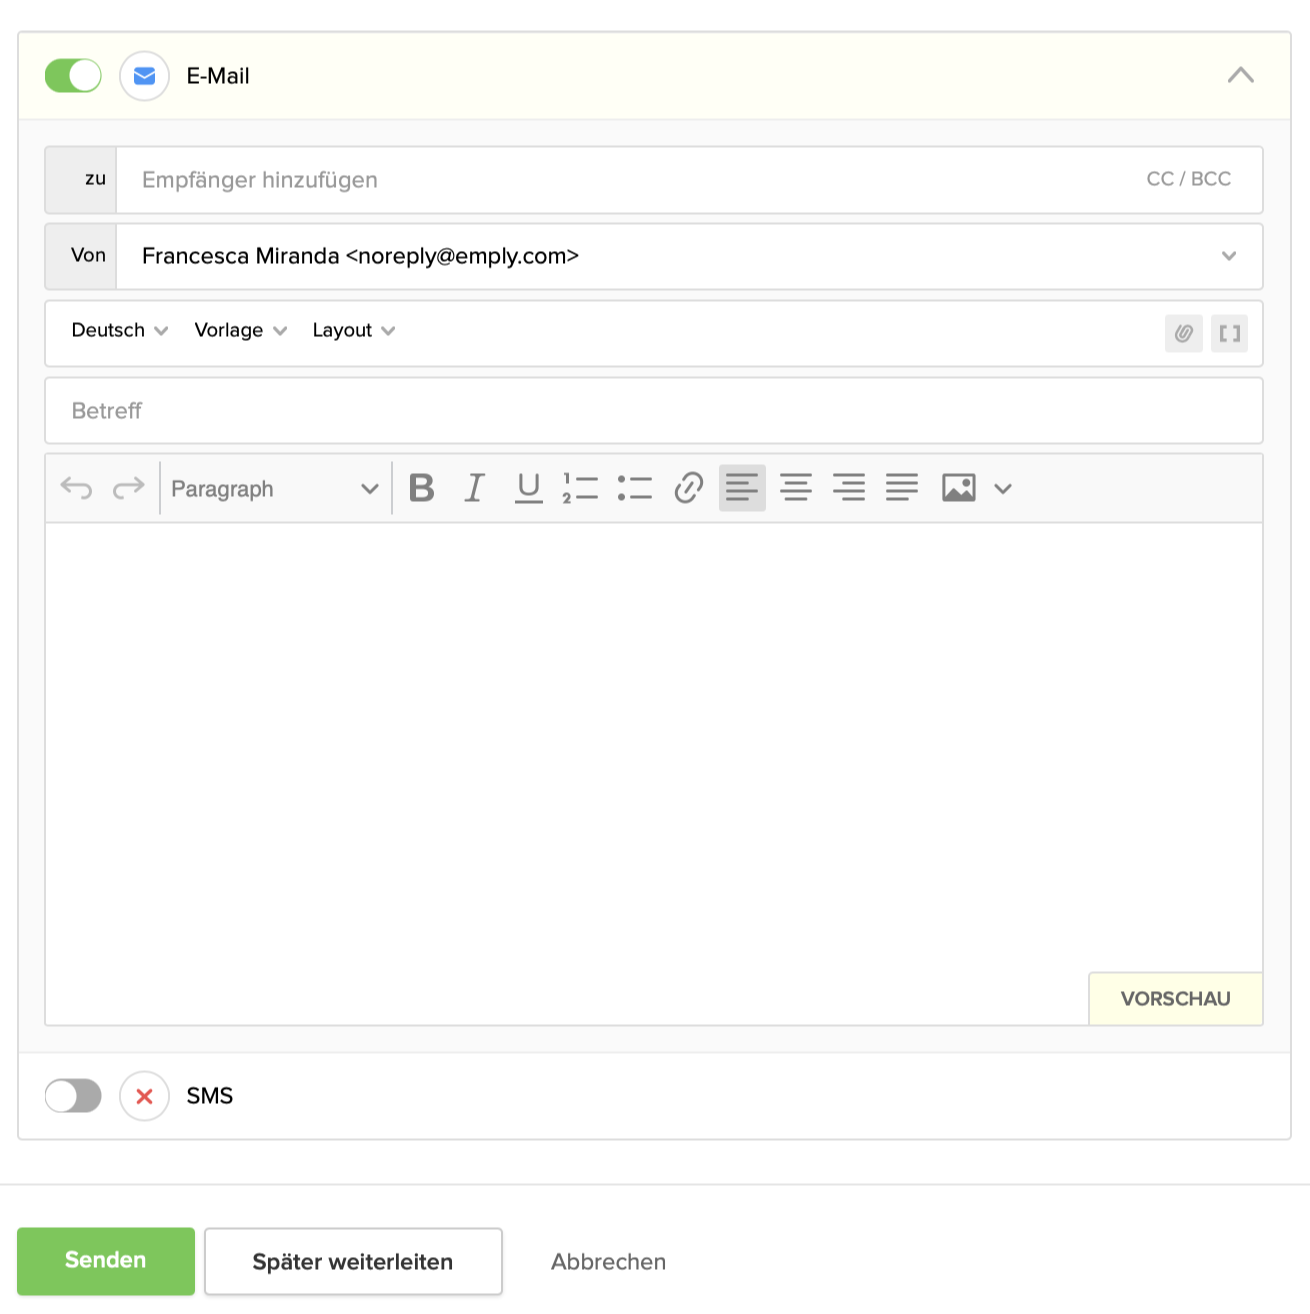Disable the E-Mail toggle switch
The width and height of the screenshot is (1310, 1314).
[x=73, y=76]
